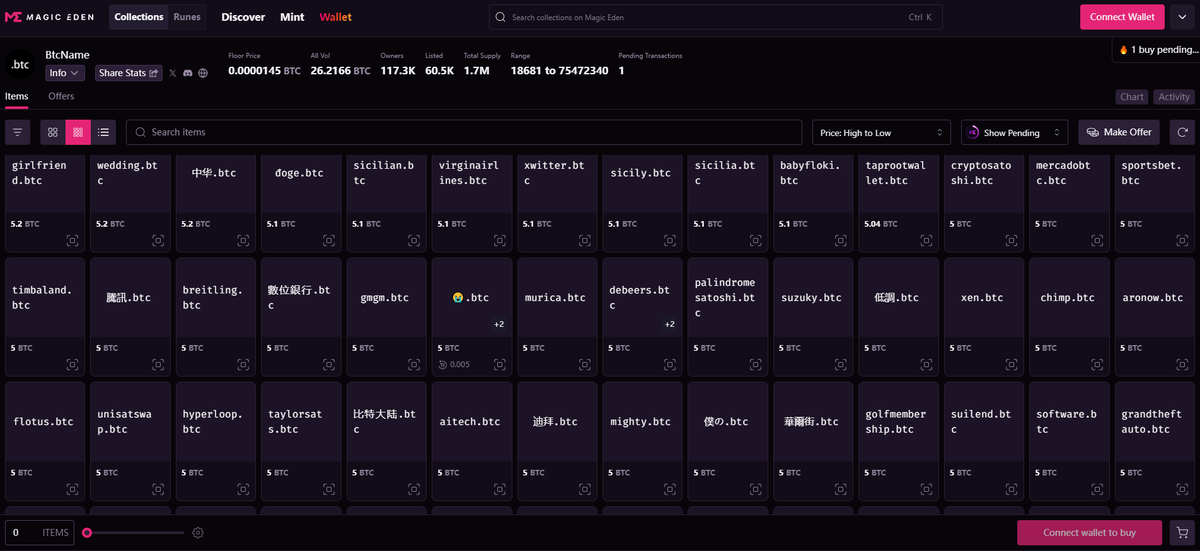Open the gmgm.btc item card
This screenshot has width=1200, height=551.
point(387,318)
